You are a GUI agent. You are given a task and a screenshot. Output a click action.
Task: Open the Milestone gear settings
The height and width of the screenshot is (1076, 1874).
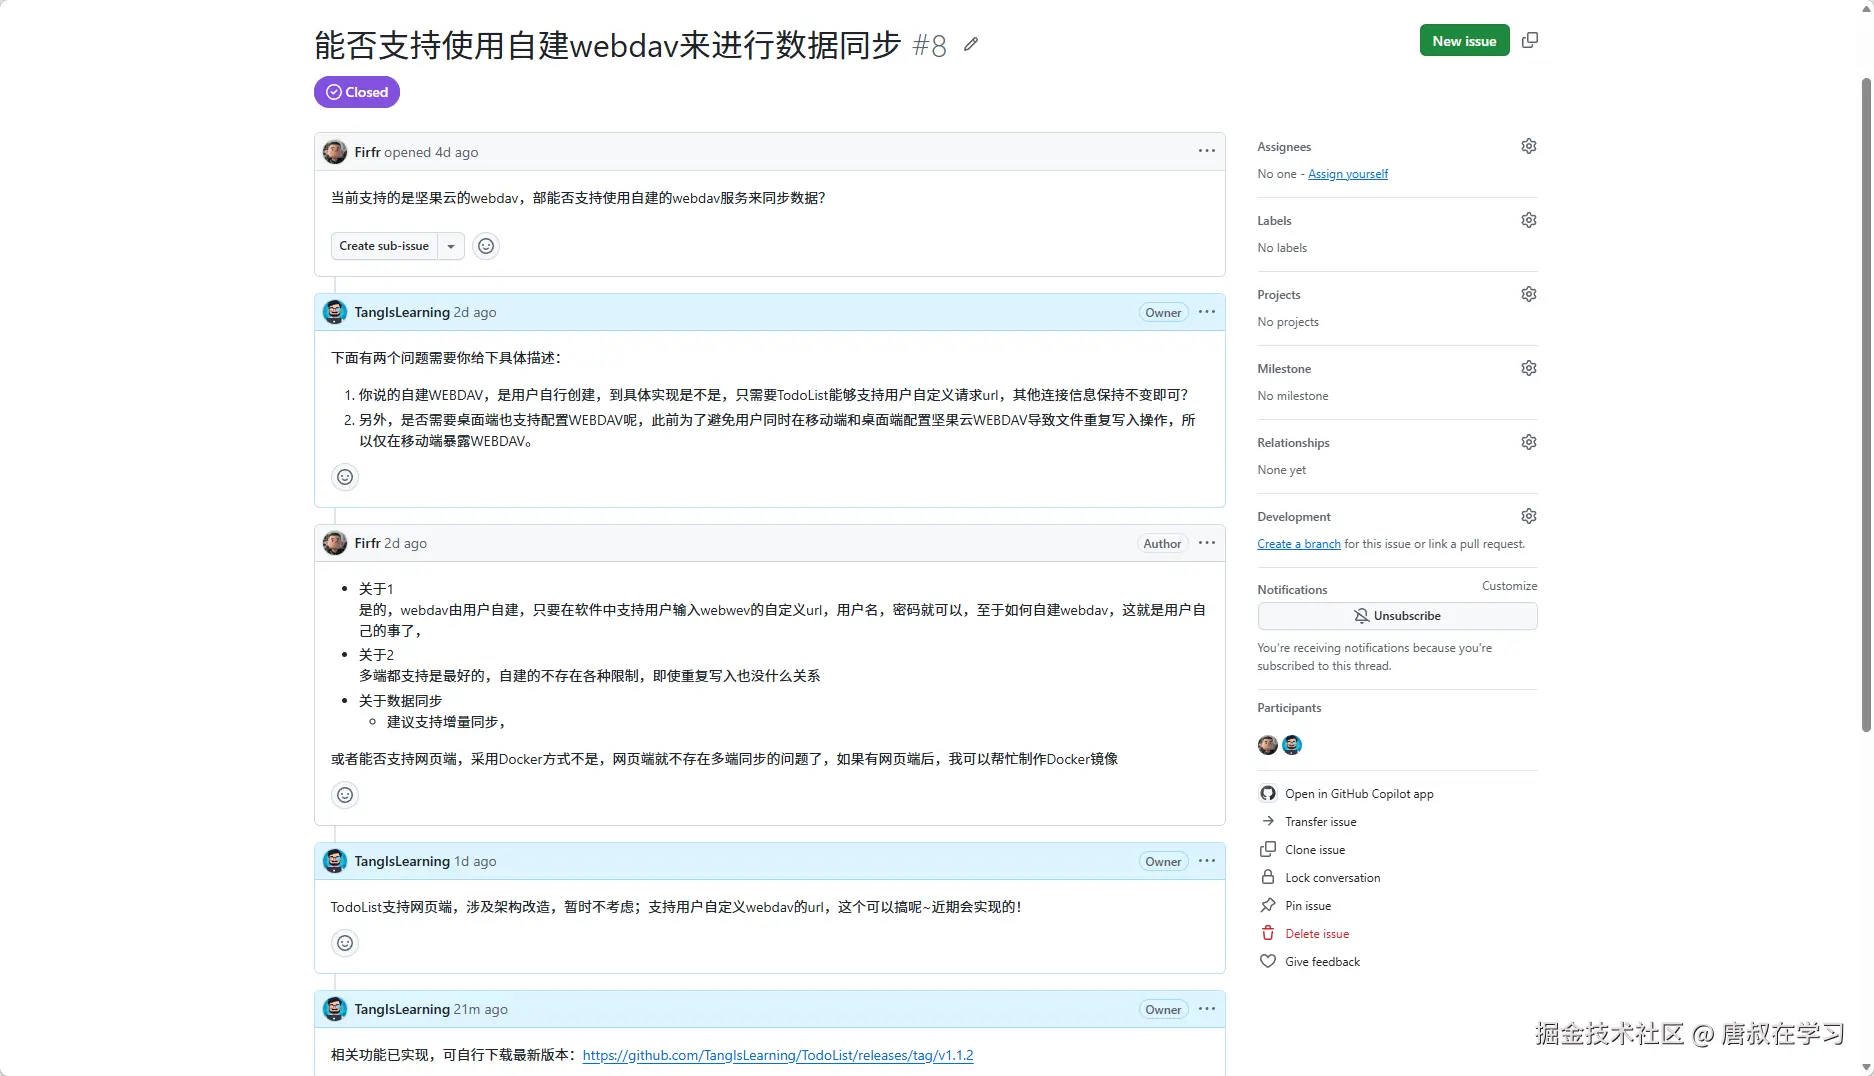click(1528, 368)
